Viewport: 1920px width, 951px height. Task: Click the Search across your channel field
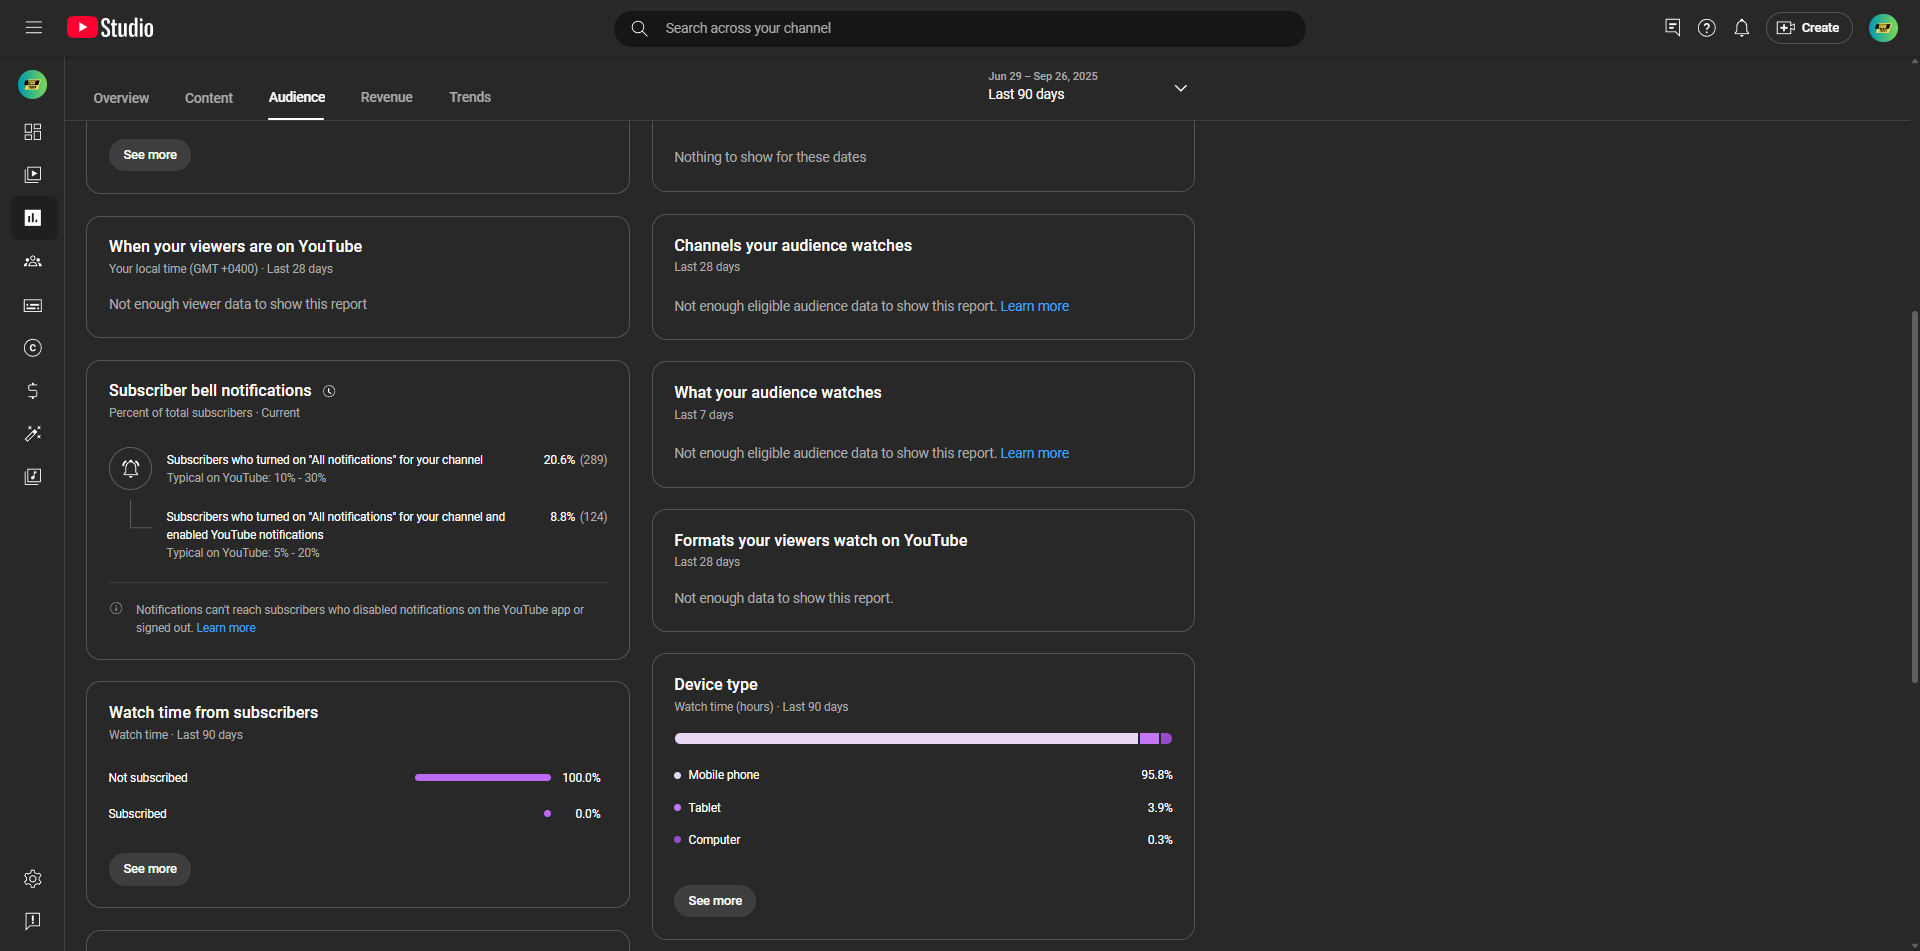tap(960, 28)
